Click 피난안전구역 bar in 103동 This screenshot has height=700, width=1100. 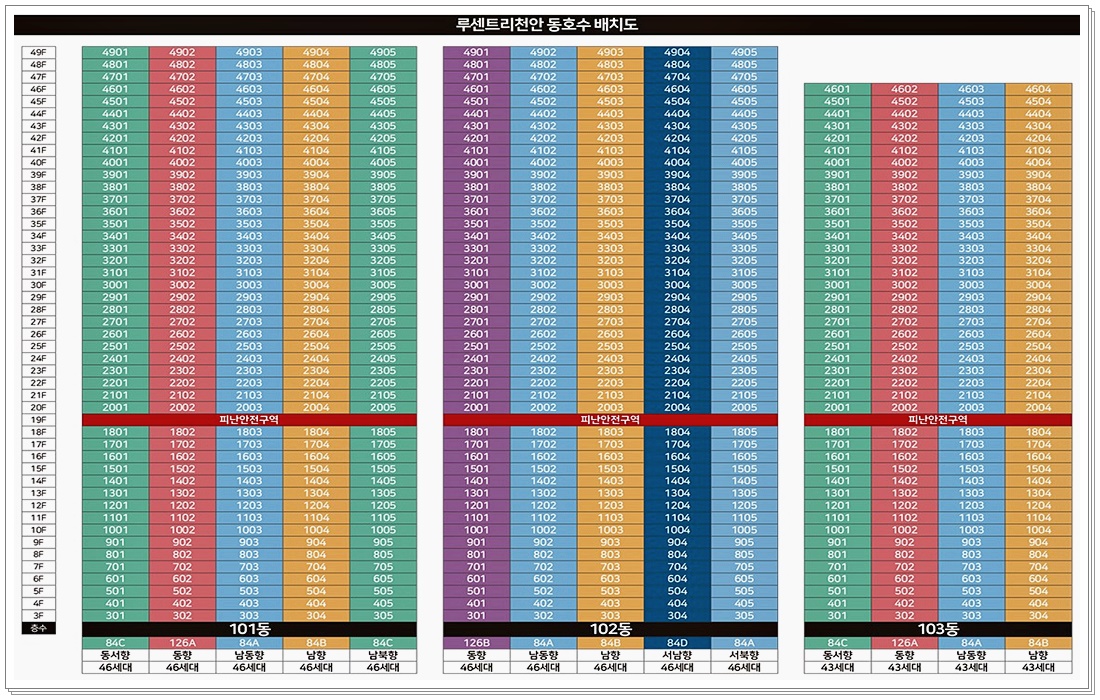tap(938, 419)
